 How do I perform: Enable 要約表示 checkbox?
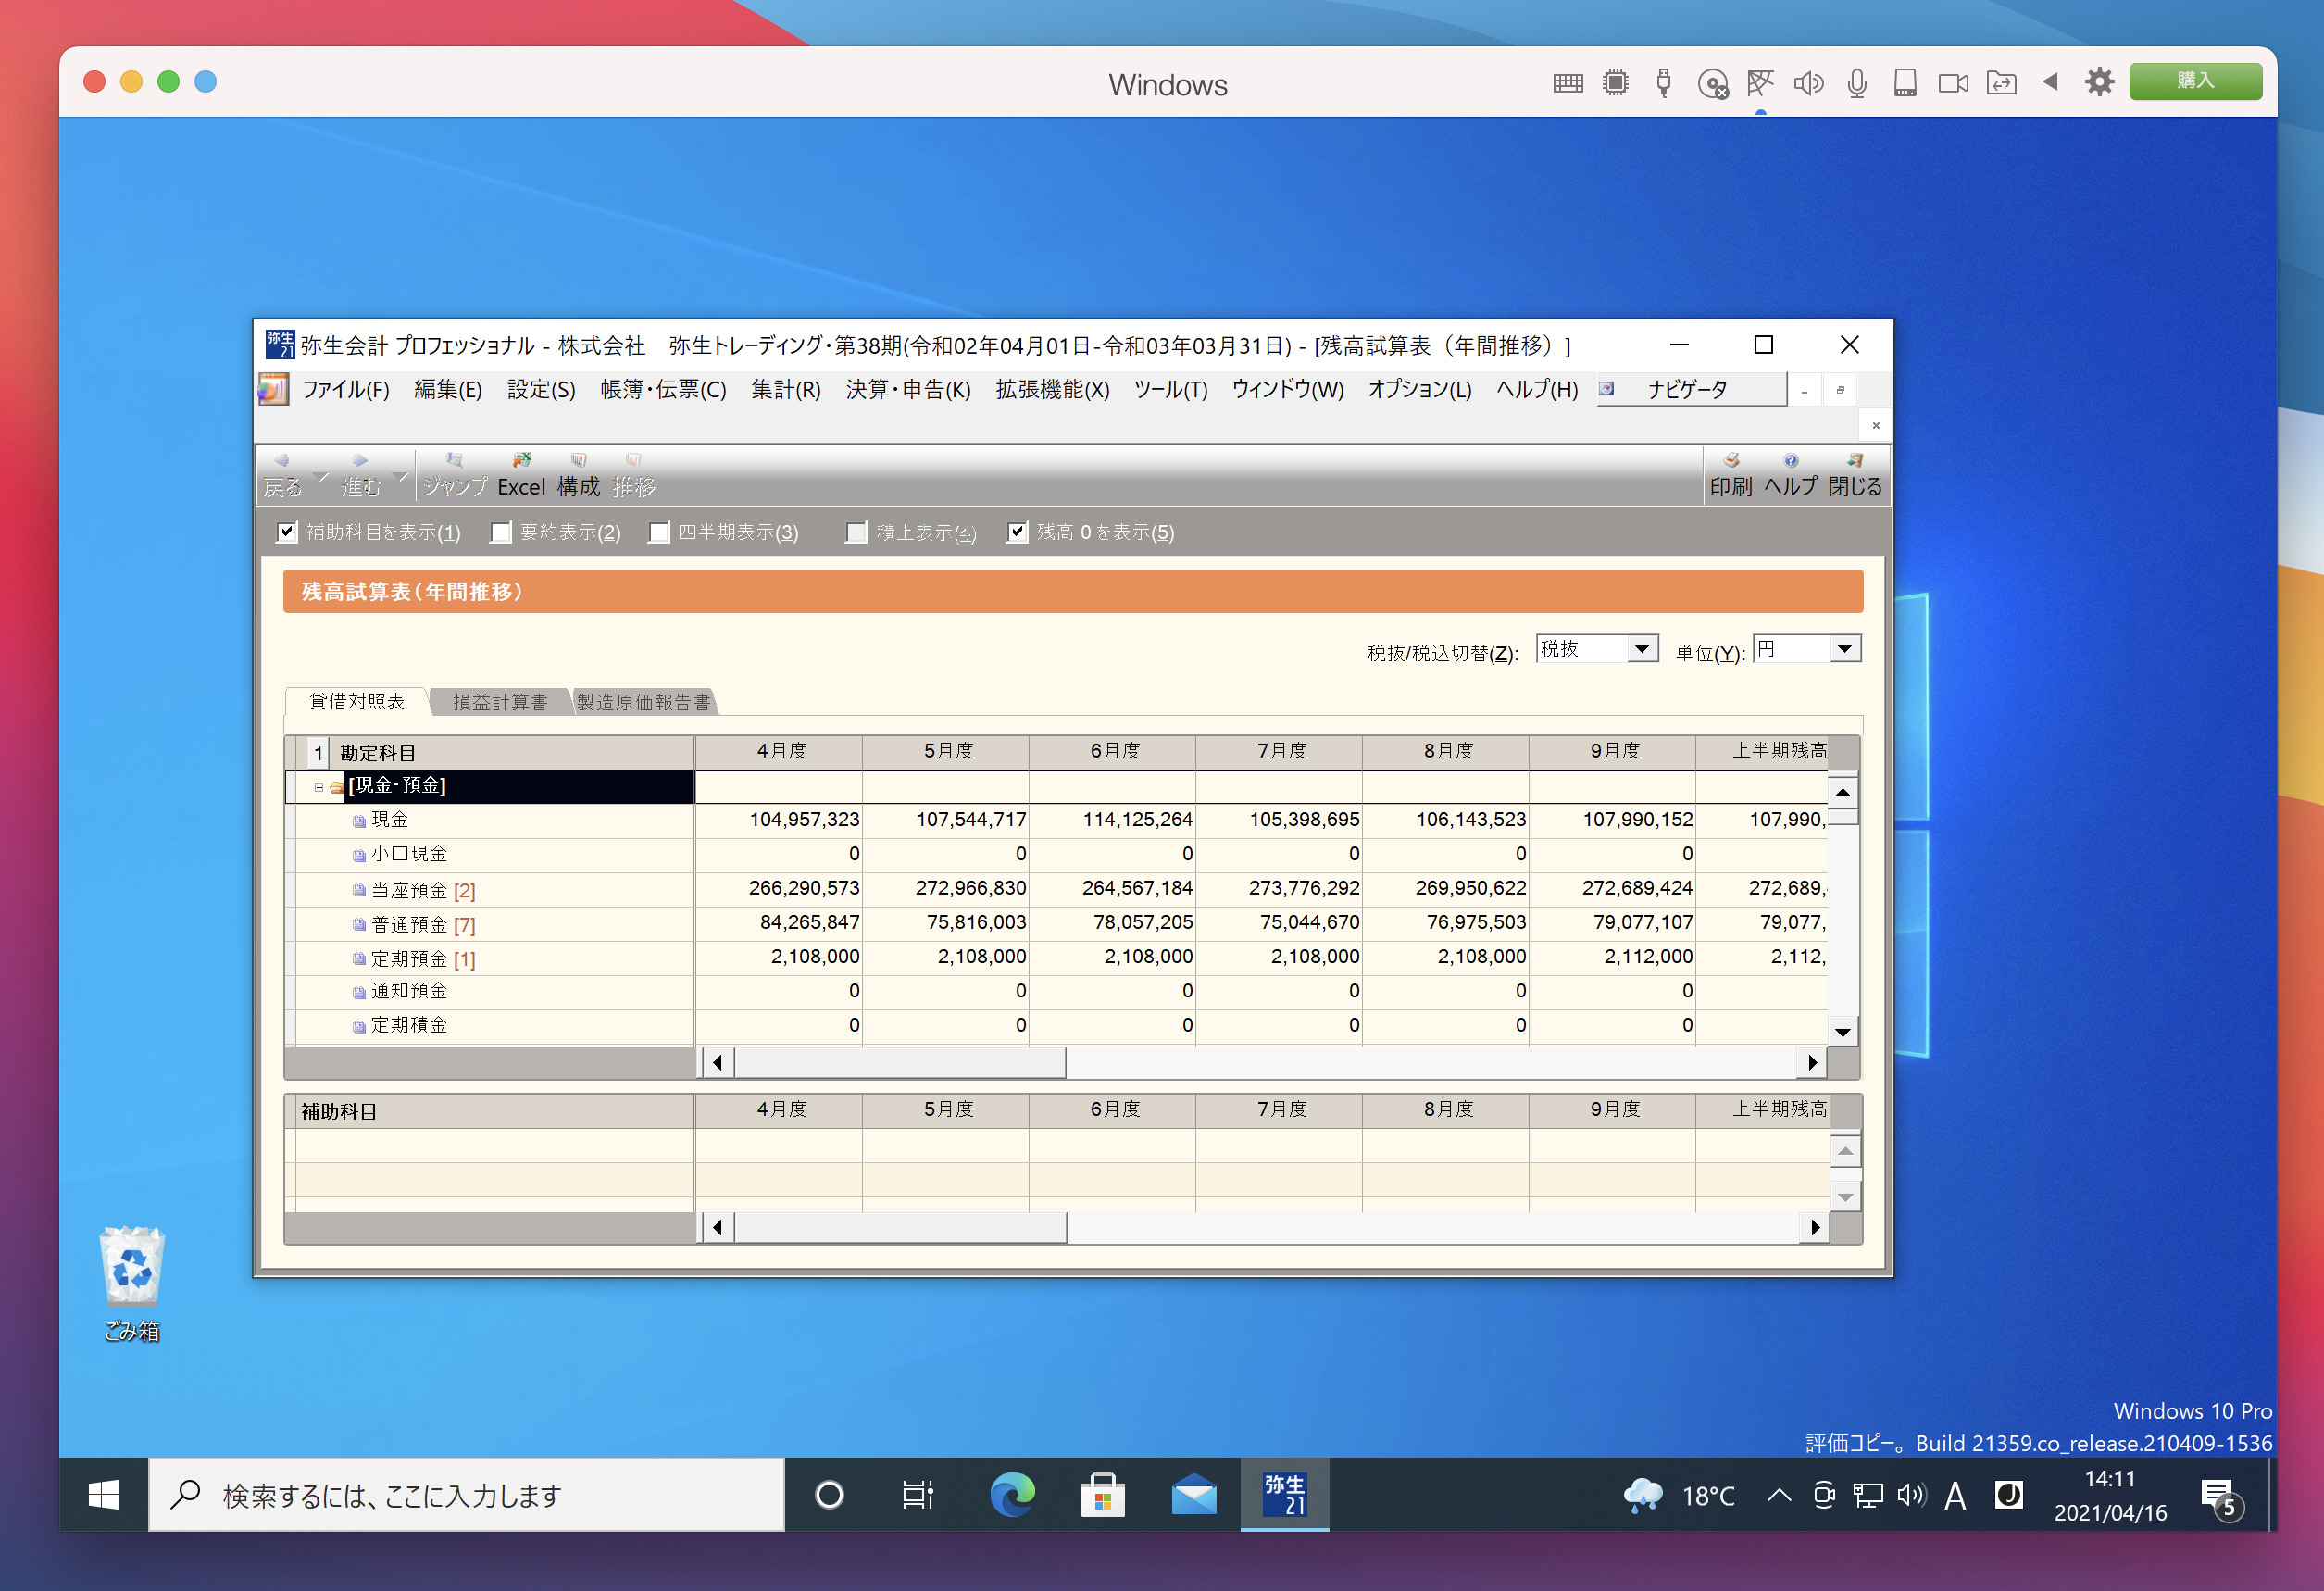pos(501,532)
